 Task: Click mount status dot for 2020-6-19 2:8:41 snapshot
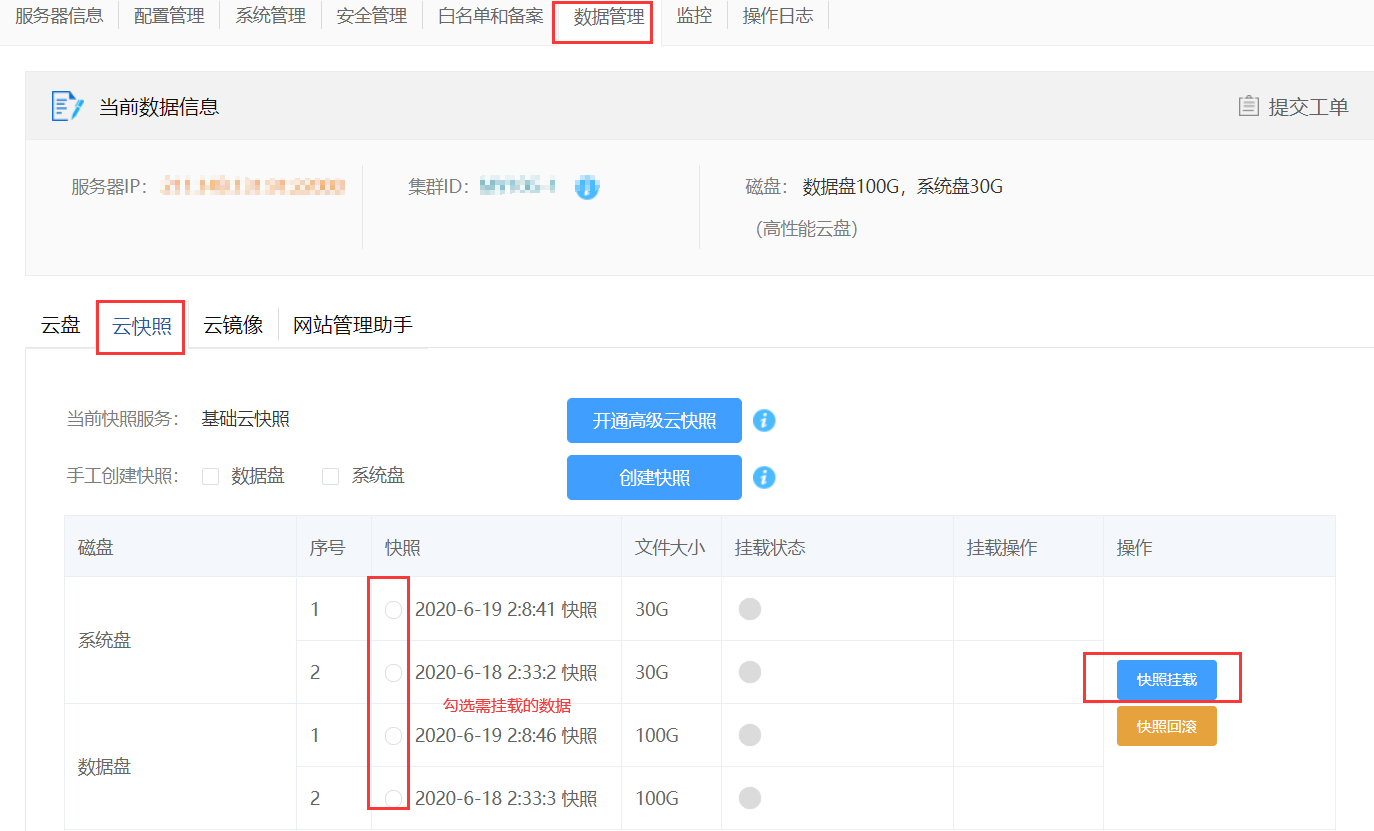(x=749, y=609)
